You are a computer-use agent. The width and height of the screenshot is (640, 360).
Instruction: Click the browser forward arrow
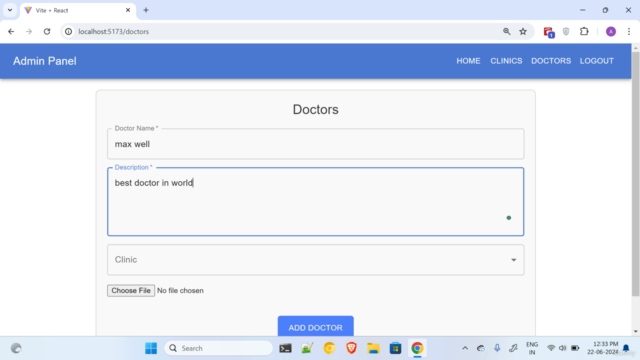tap(29, 31)
